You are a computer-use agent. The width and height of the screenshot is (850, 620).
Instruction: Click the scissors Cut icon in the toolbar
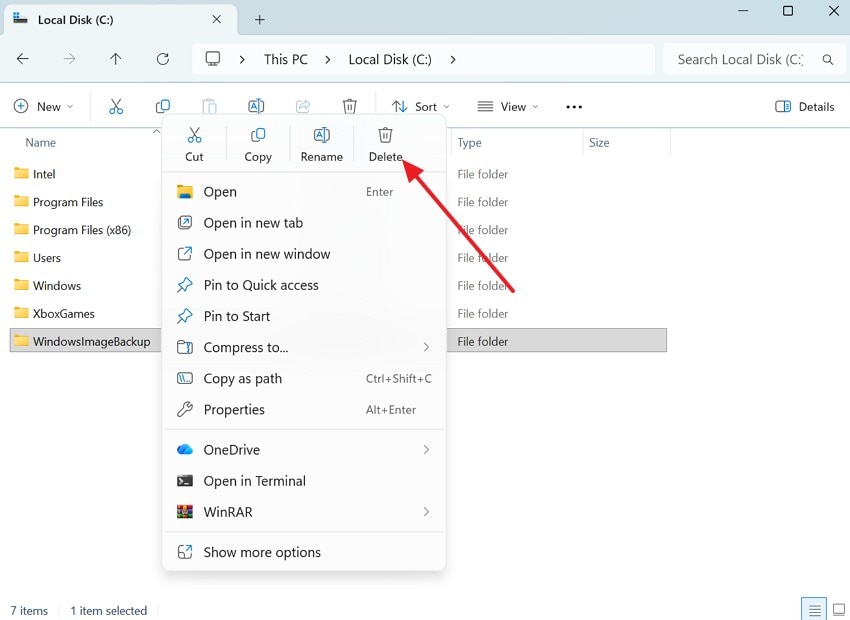[x=116, y=106]
